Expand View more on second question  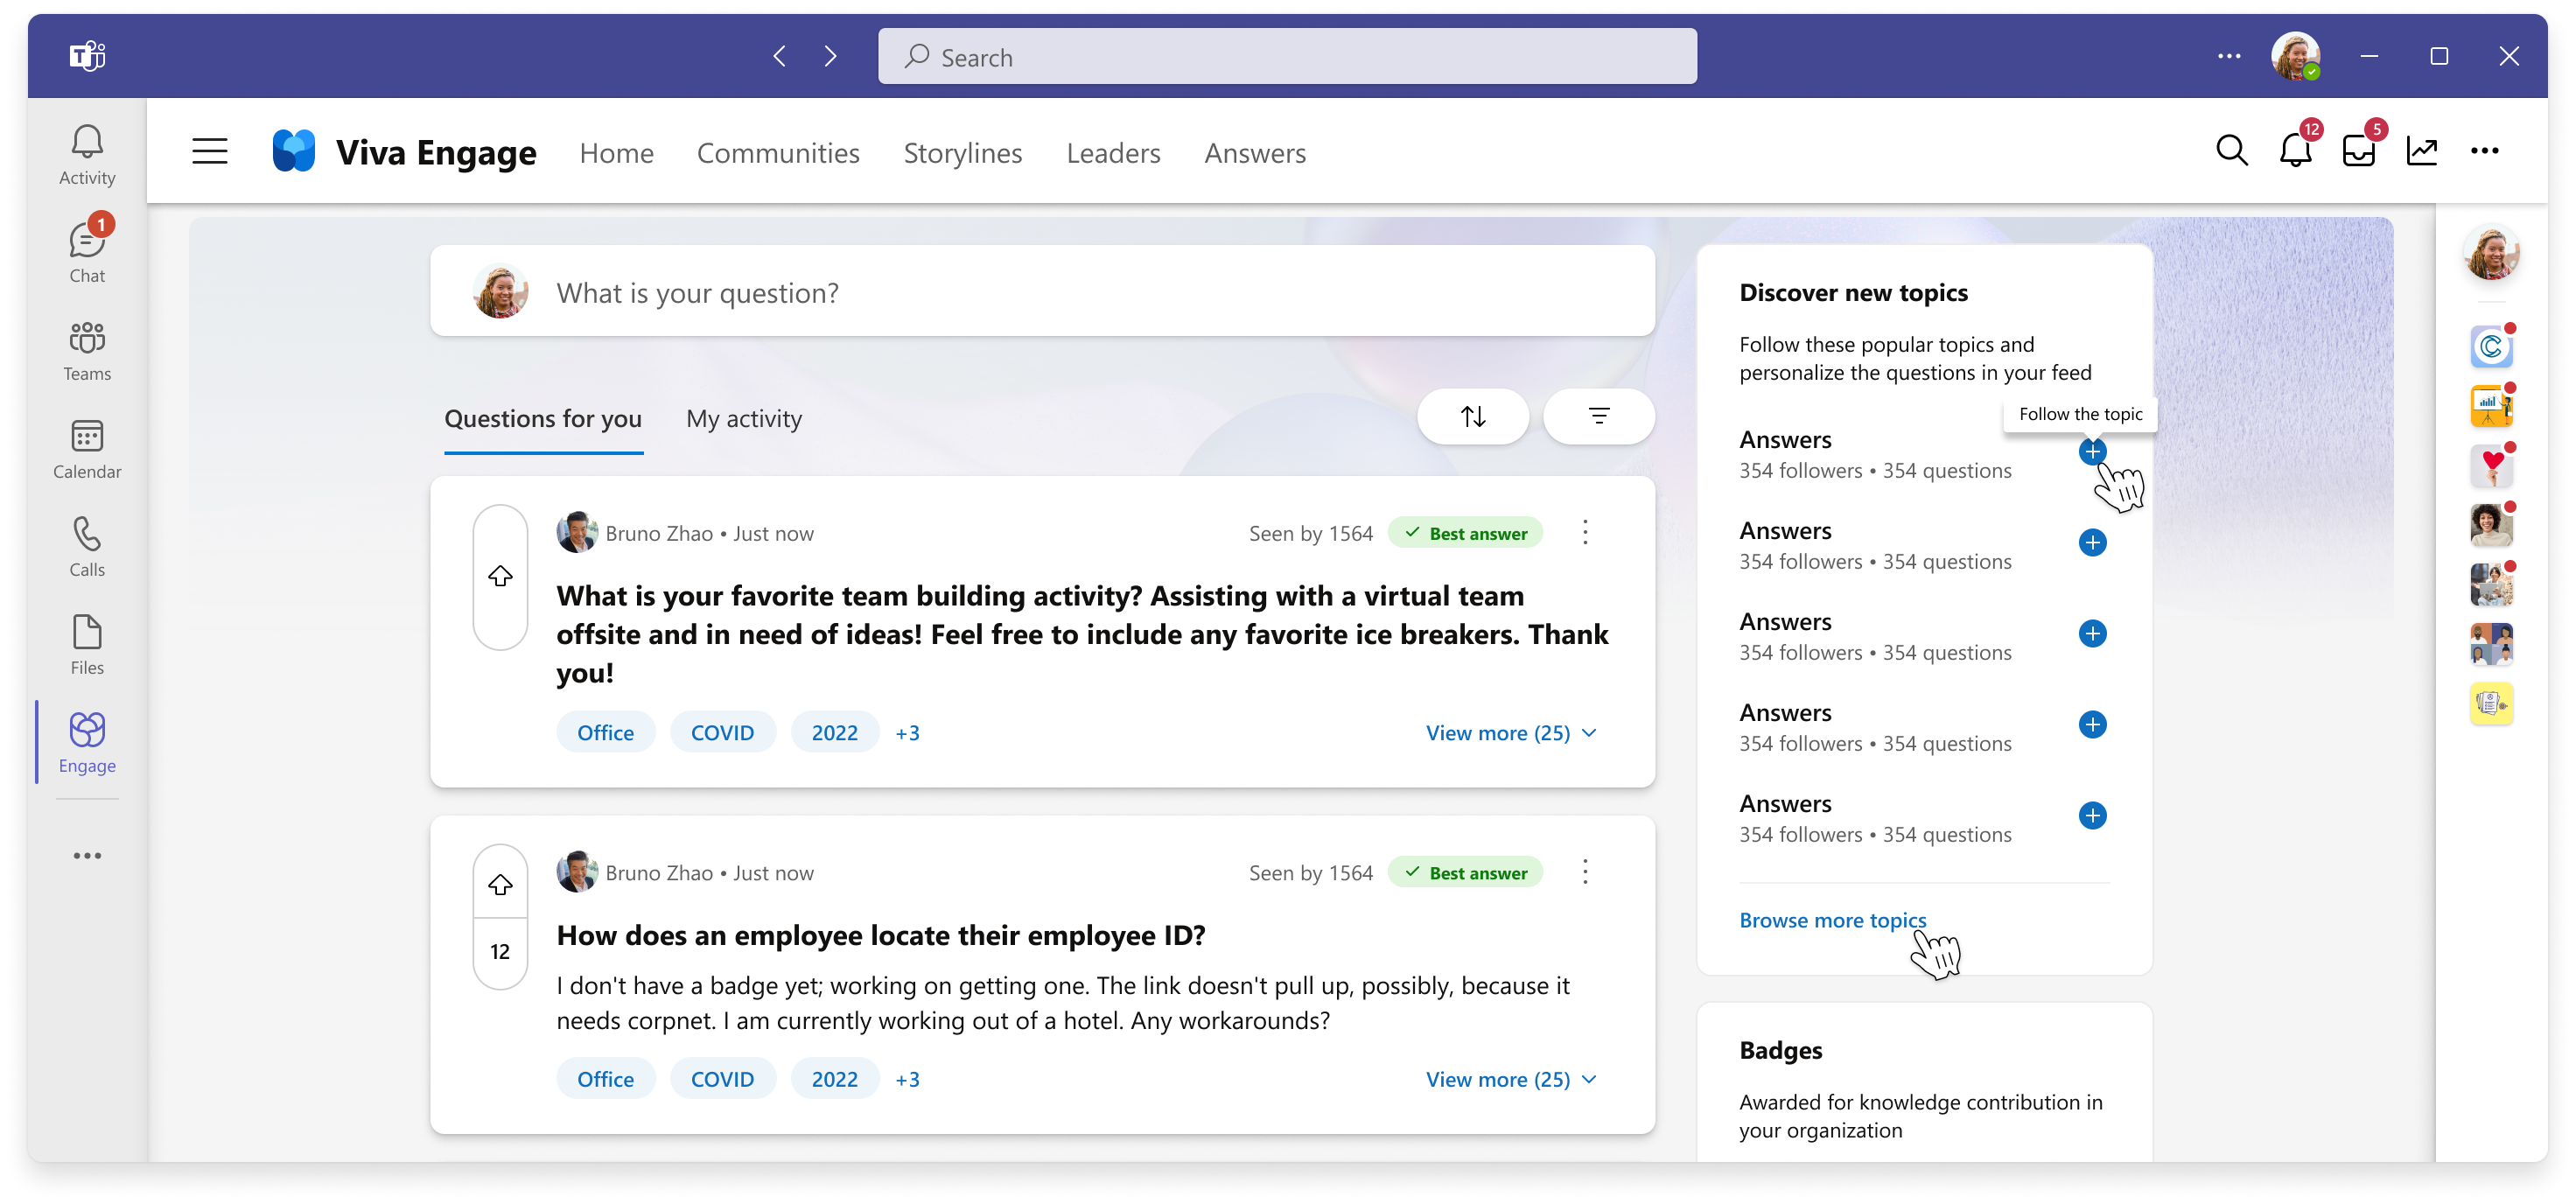tap(1511, 1079)
